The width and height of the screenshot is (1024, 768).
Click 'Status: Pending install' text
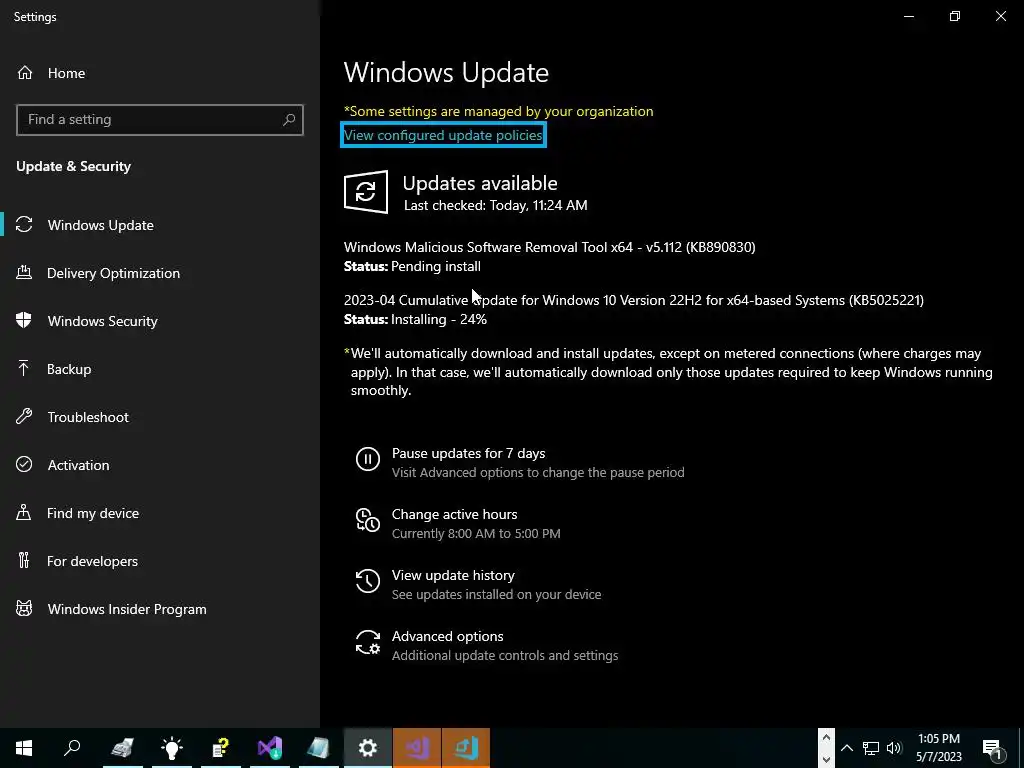click(x=412, y=266)
